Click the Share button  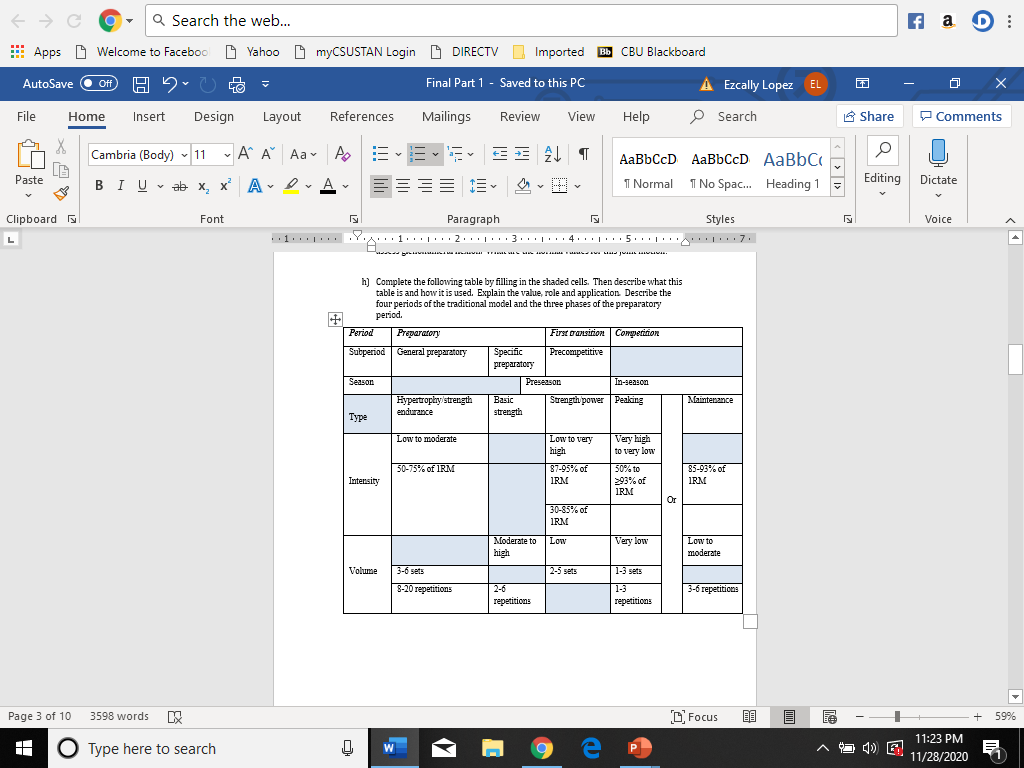869,116
